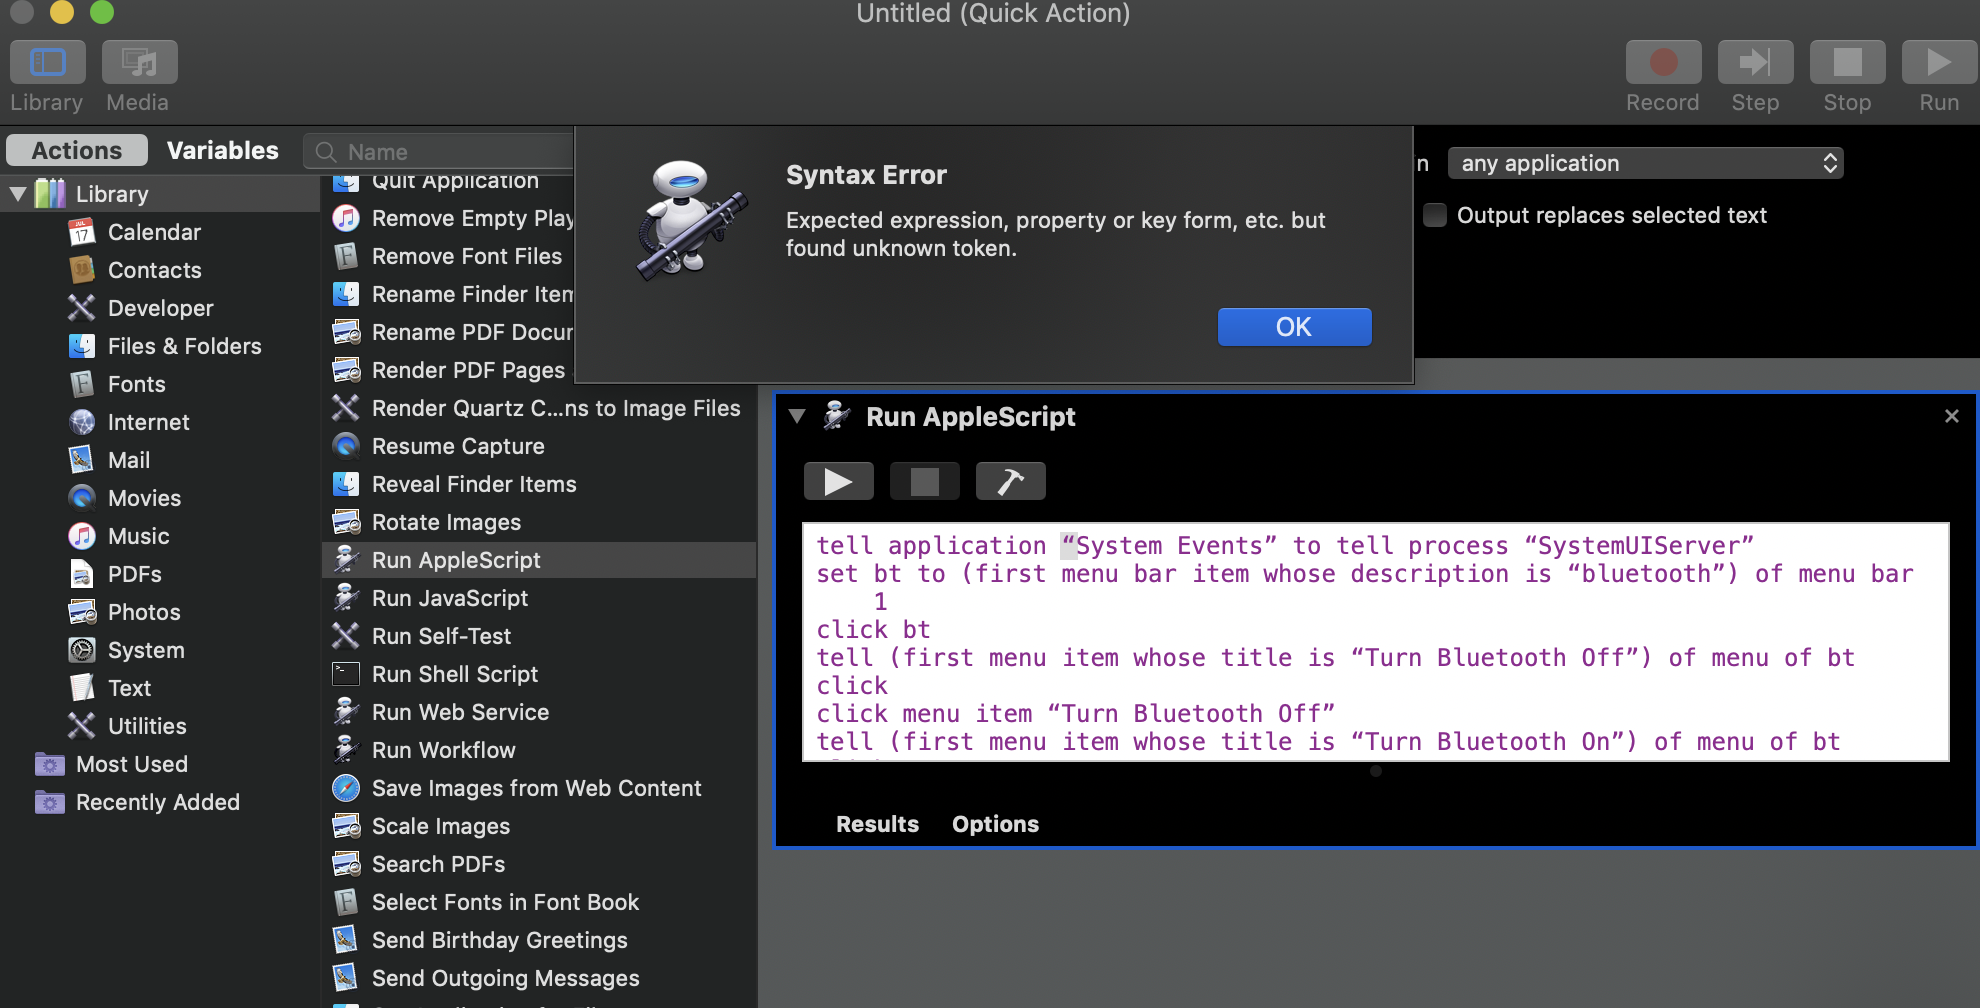The width and height of the screenshot is (1980, 1008).
Task: Collapse the Run AppleScript action triangle
Action: [797, 416]
